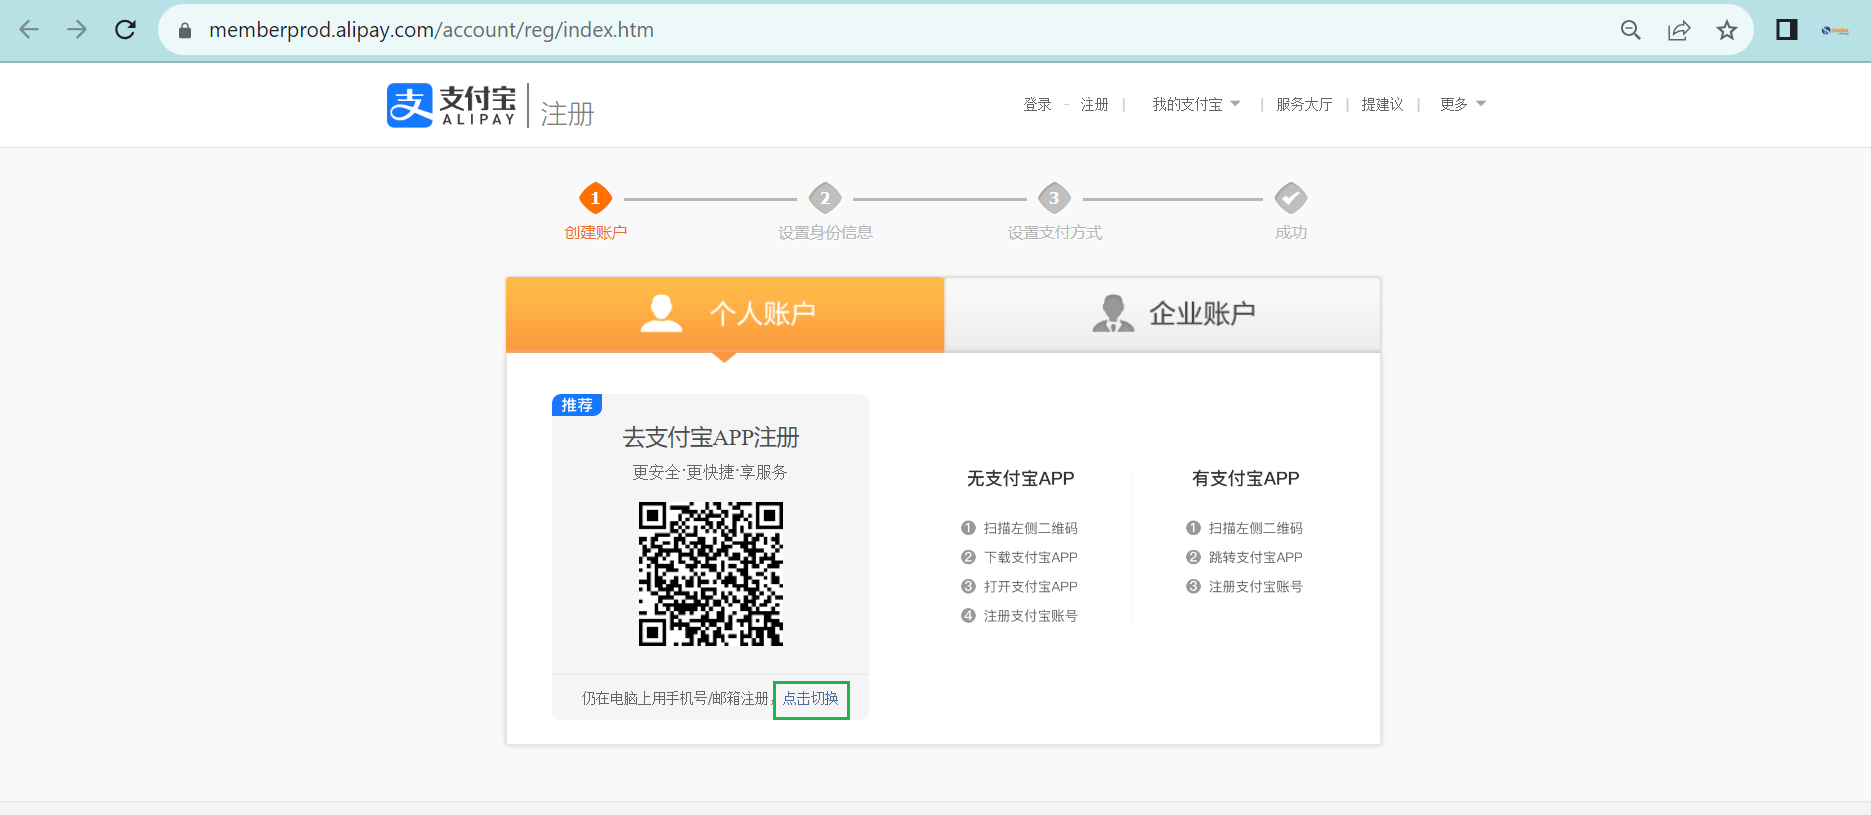Click 点击切换 to register on computer

click(811, 699)
